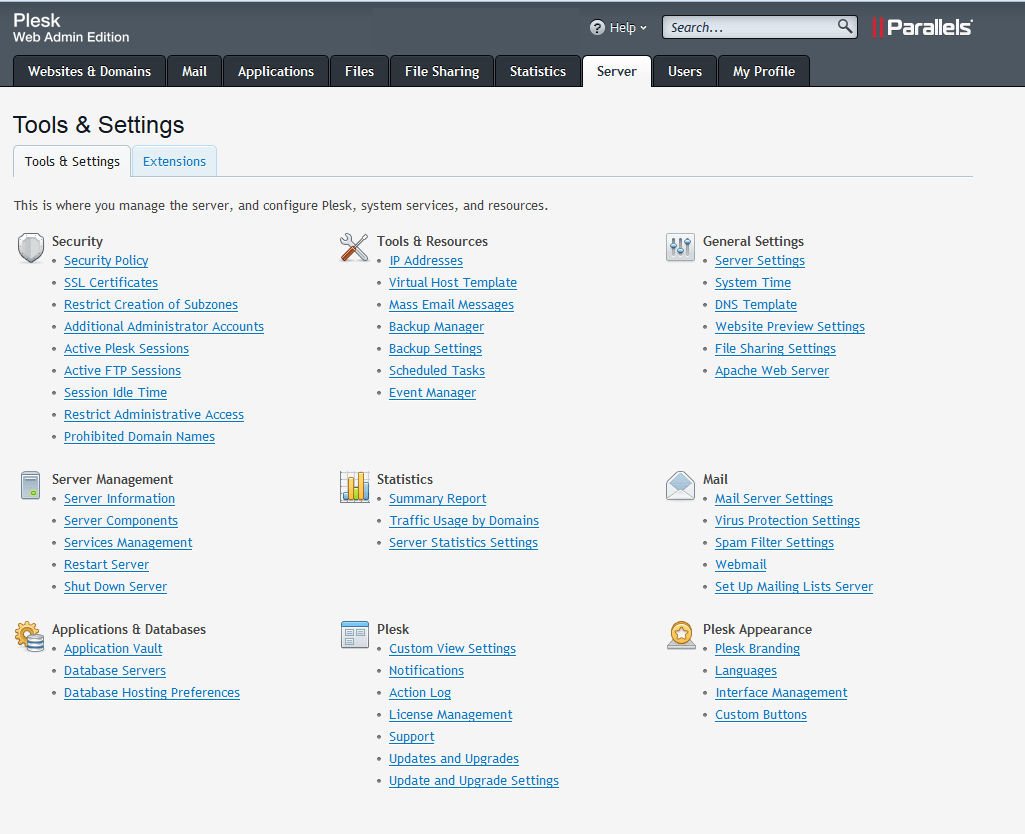Image resolution: width=1025 pixels, height=834 pixels.
Task: Click the Shut Down Server link
Action: [116, 586]
